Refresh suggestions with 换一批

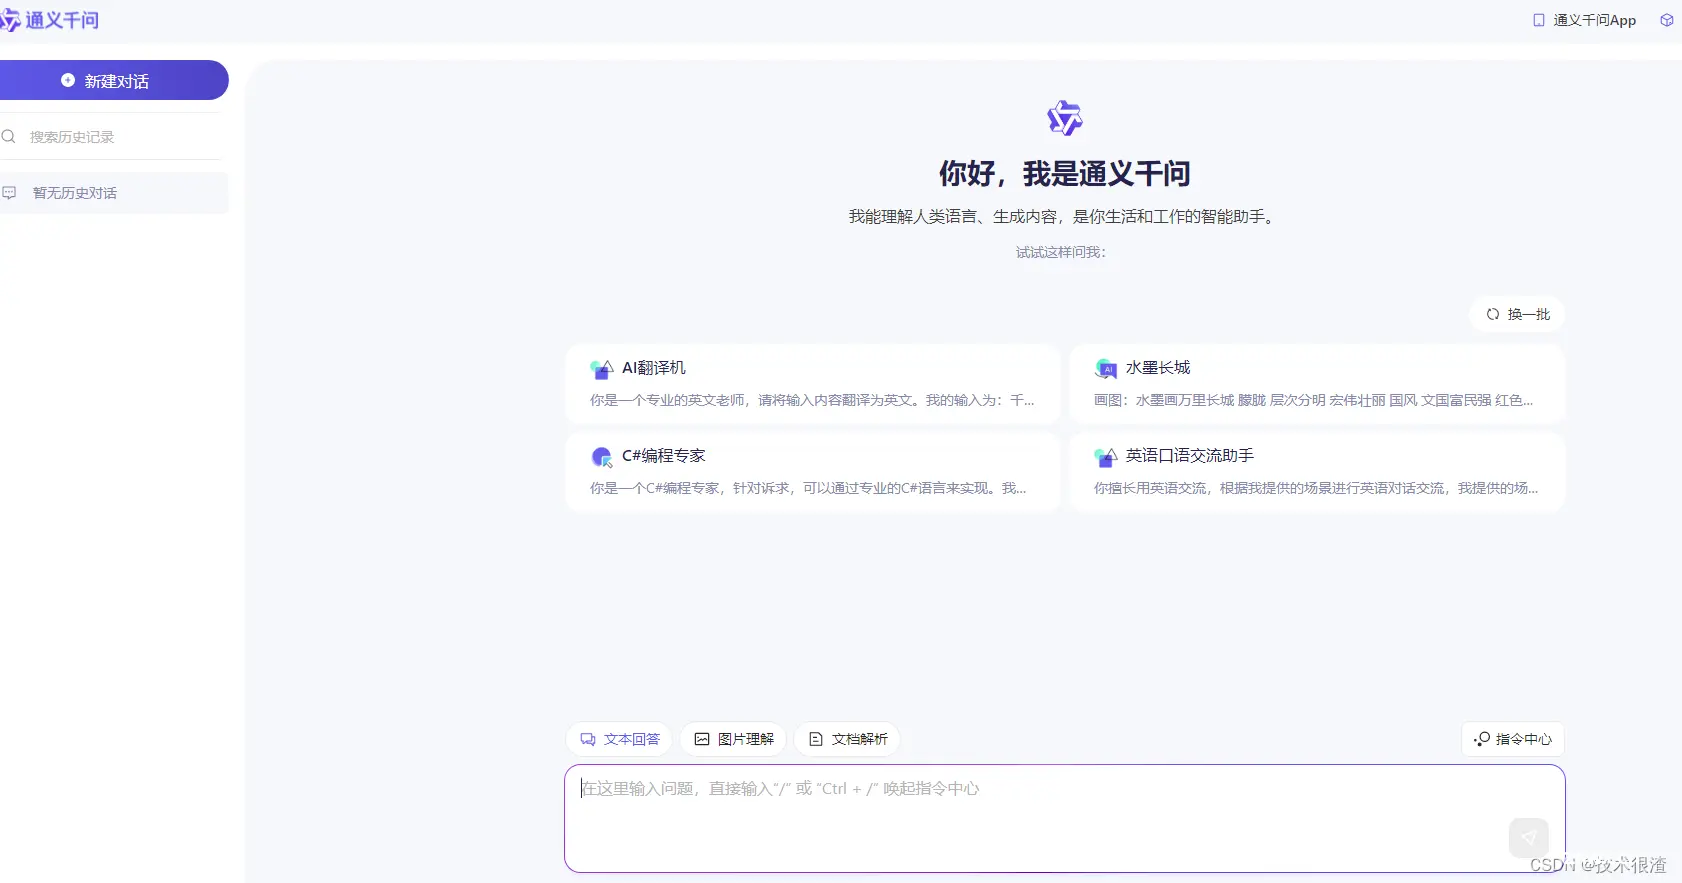pyautogui.click(x=1517, y=314)
